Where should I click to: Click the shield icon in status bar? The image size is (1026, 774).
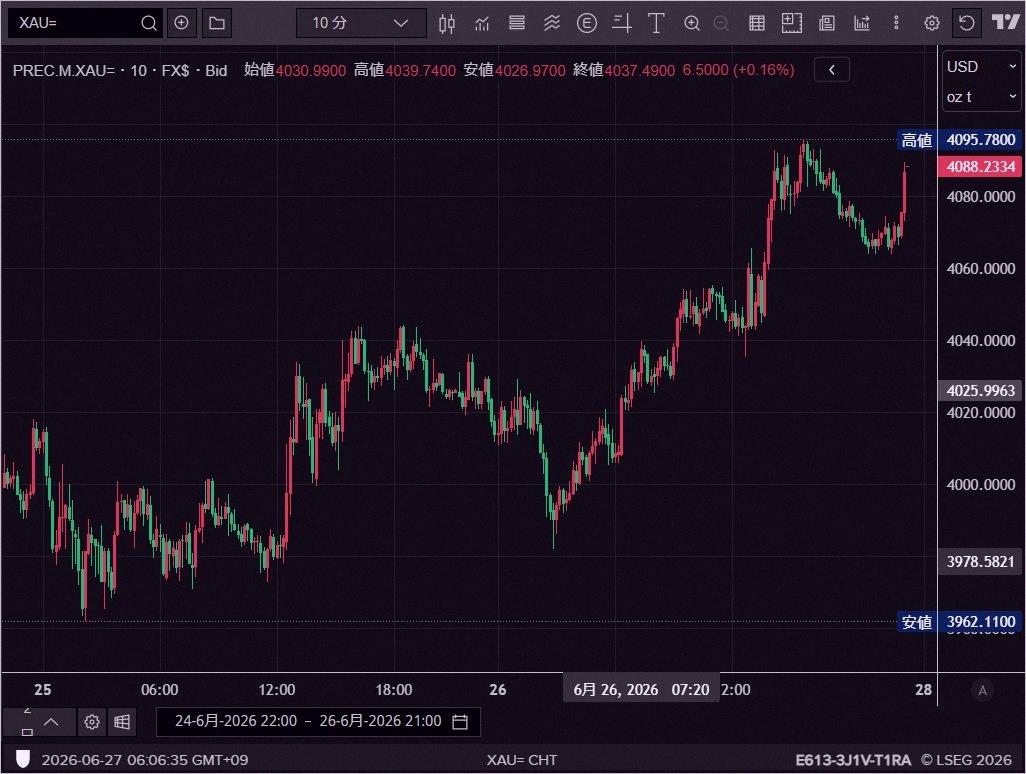[23, 759]
